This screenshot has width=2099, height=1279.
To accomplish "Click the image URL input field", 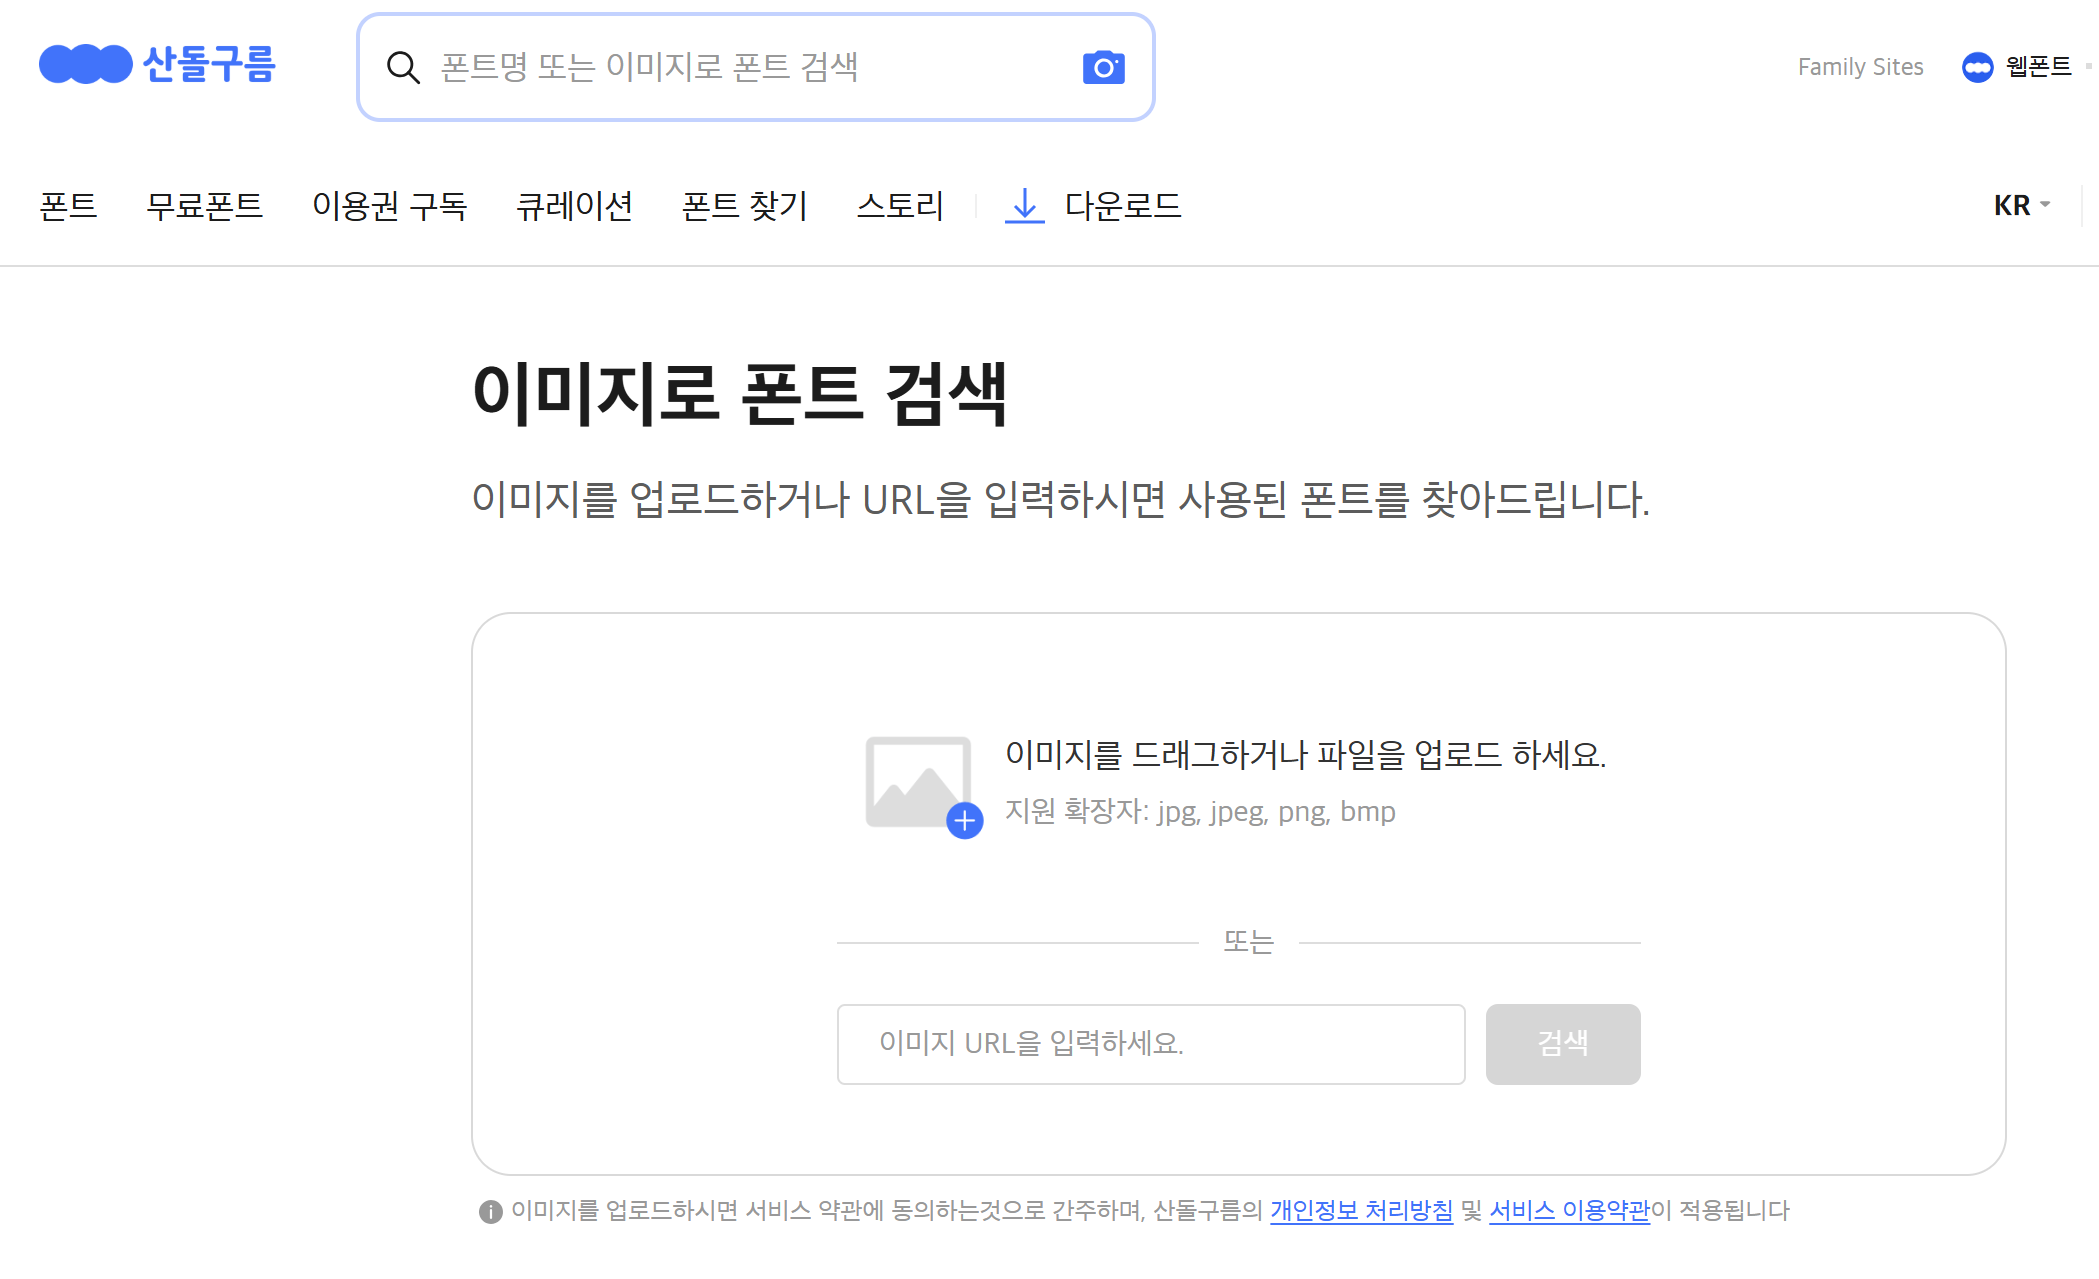I will 1150,1044.
